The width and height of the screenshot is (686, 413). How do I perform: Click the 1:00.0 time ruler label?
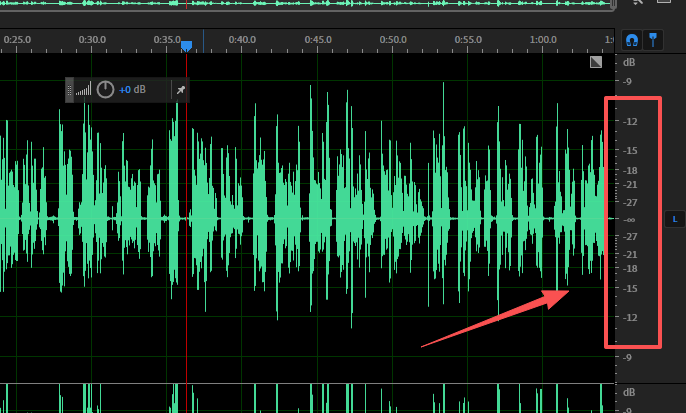coord(543,39)
